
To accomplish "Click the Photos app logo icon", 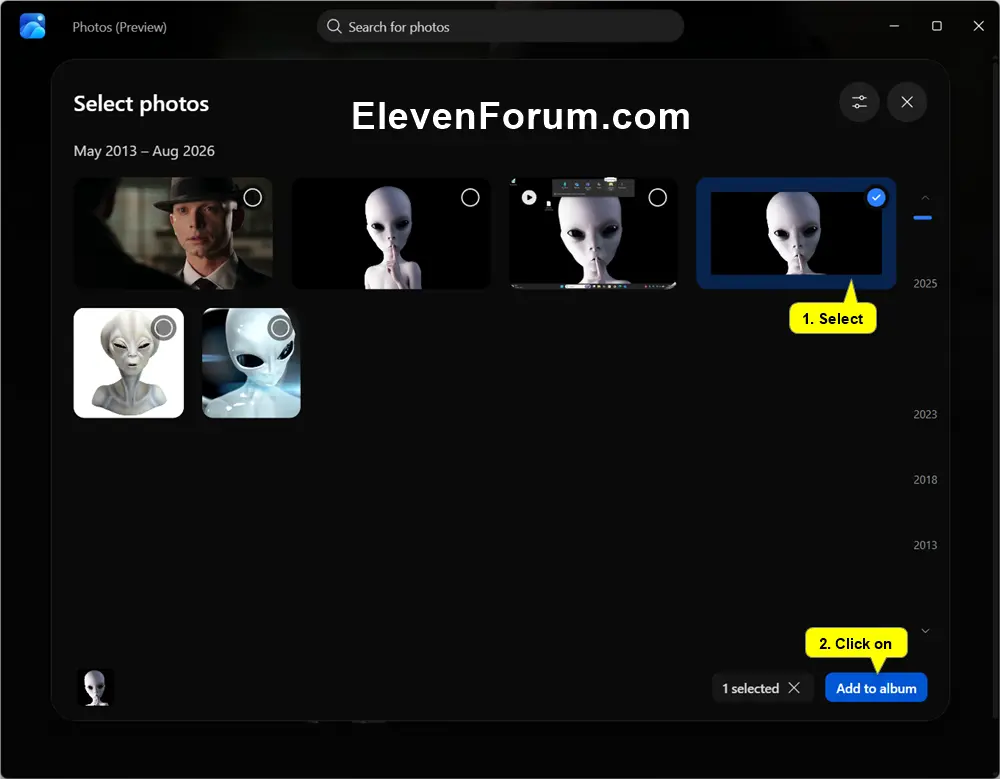I will click(33, 27).
